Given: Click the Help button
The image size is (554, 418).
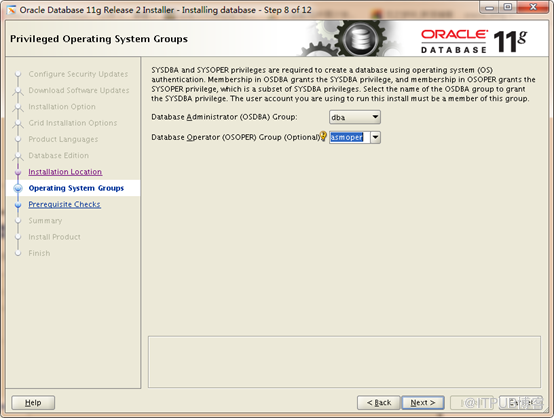Looking at the screenshot, I should click(x=33, y=403).
